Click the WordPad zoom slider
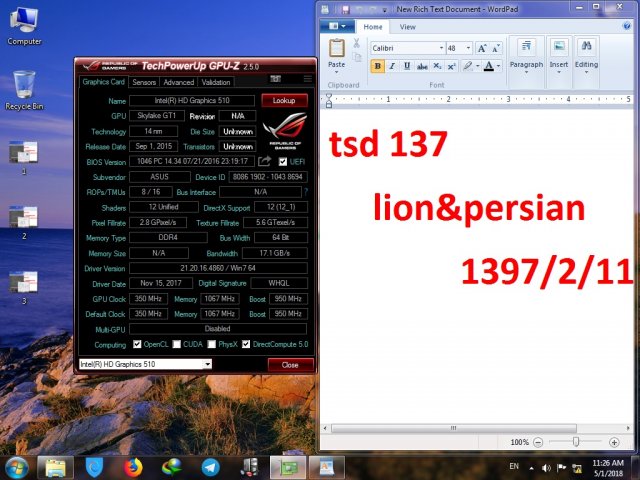Image resolution: width=640 pixels, height=480 pixels. pos(576,441)
